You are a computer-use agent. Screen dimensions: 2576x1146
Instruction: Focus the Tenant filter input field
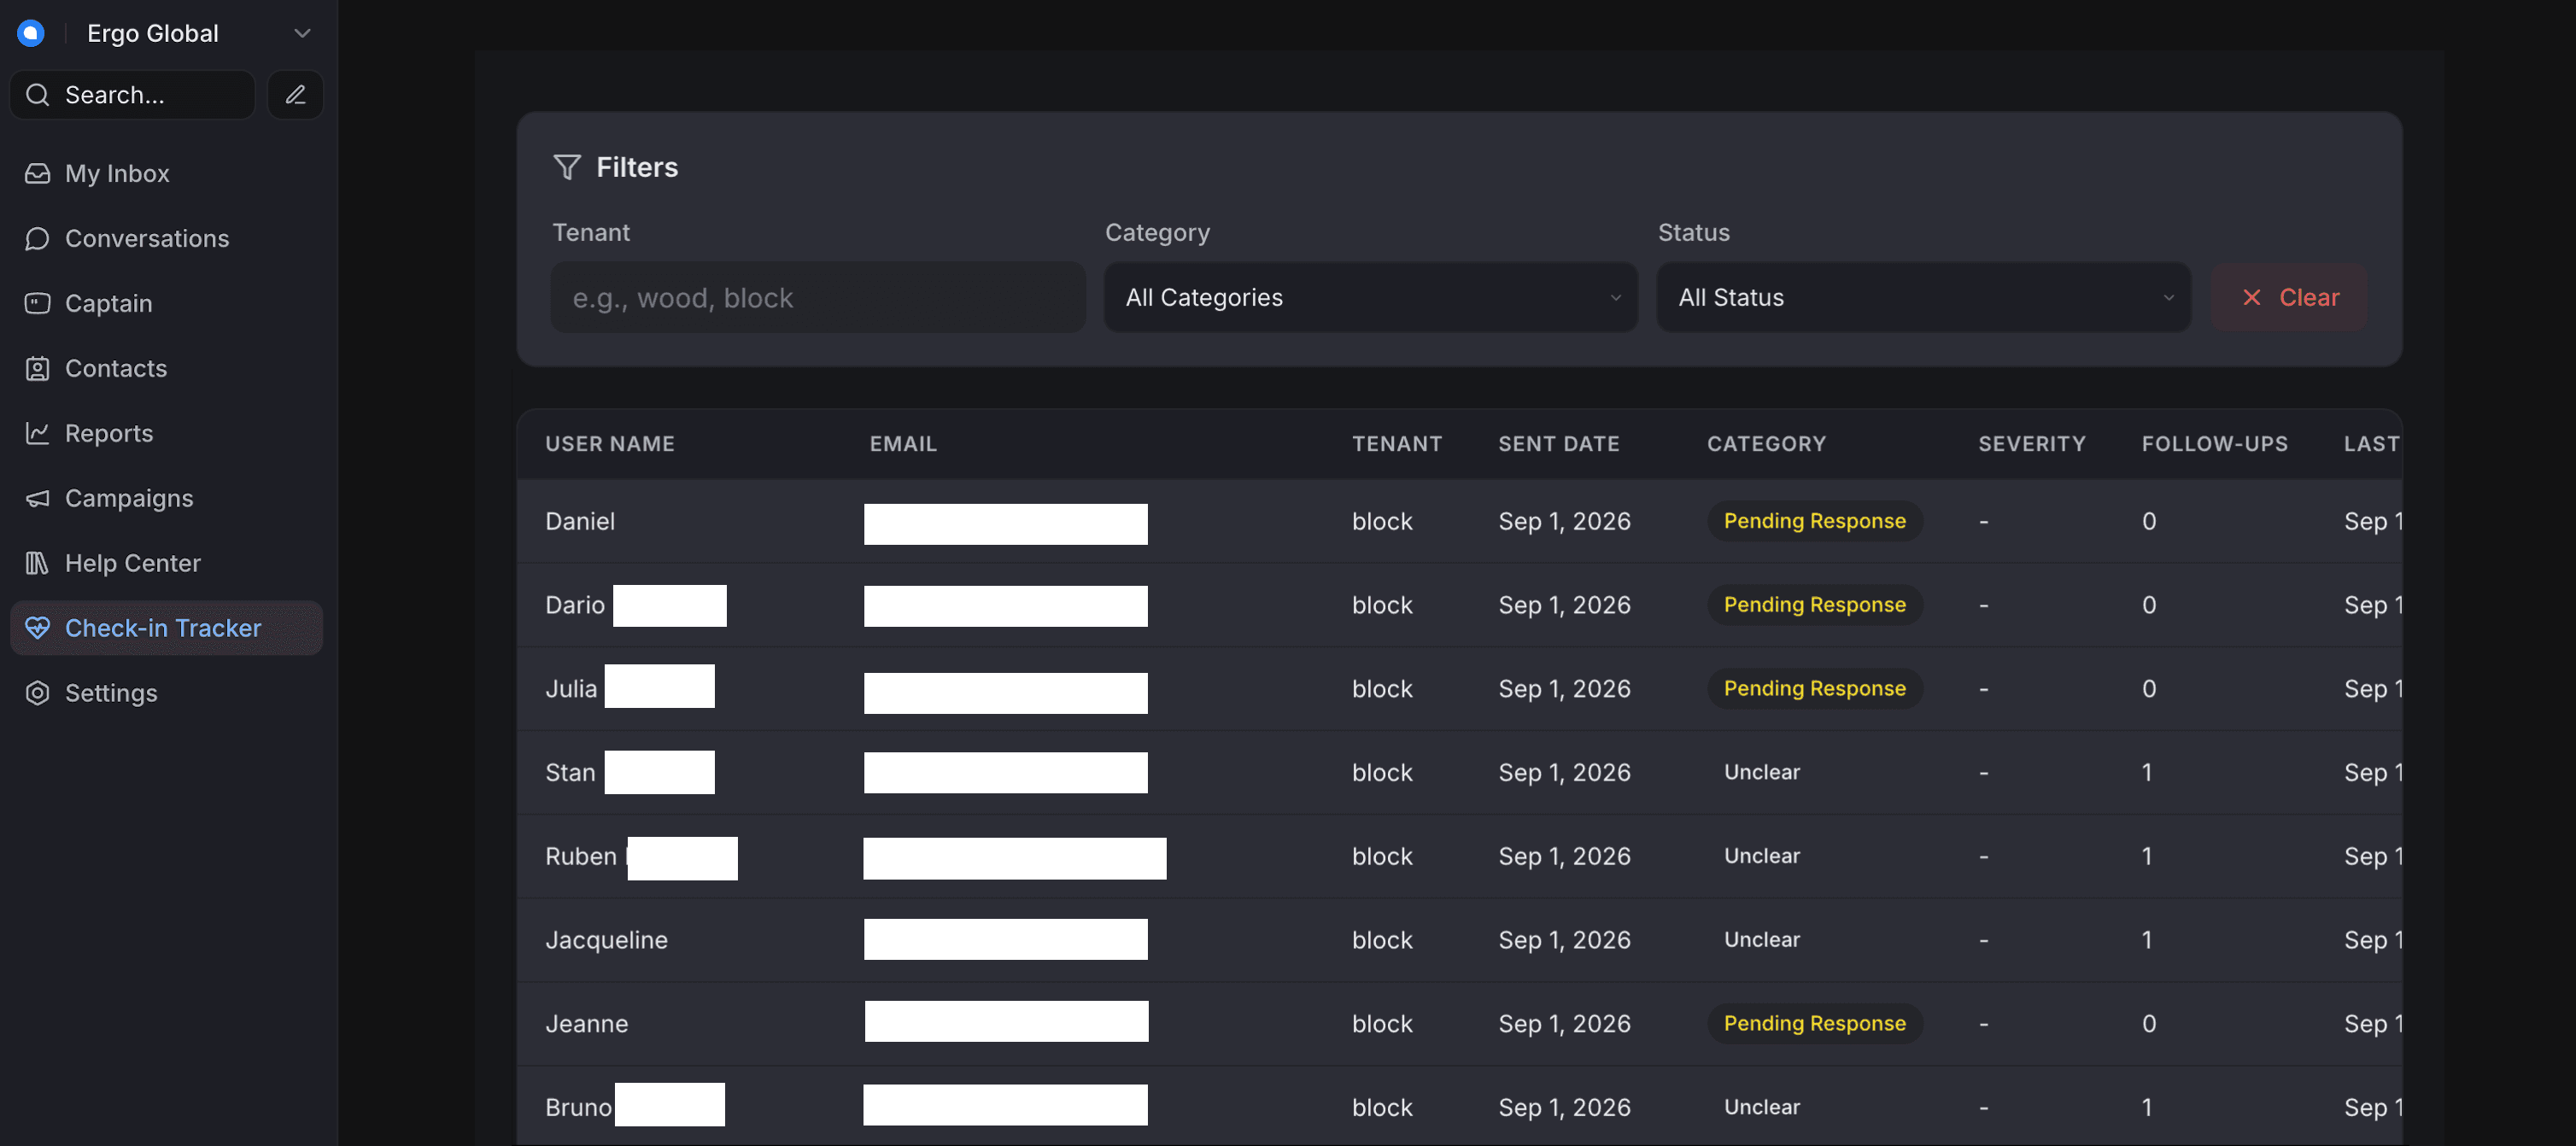pos(818,297)
